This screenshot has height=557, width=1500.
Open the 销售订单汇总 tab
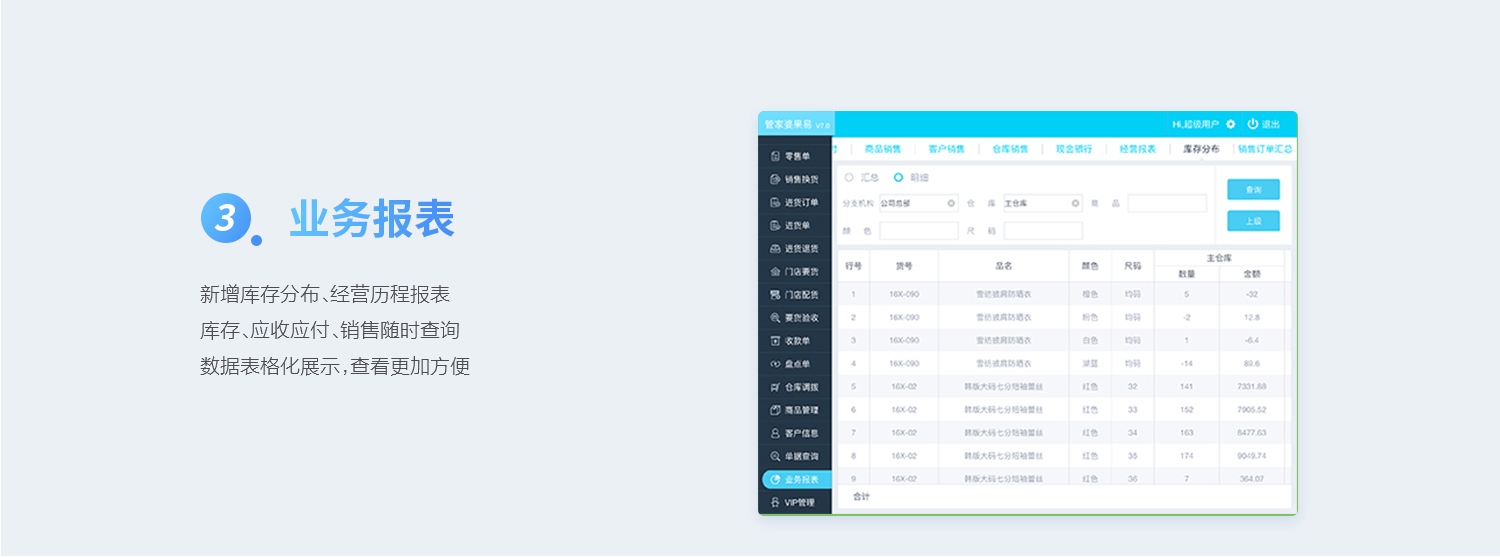tap(1265, 149)
